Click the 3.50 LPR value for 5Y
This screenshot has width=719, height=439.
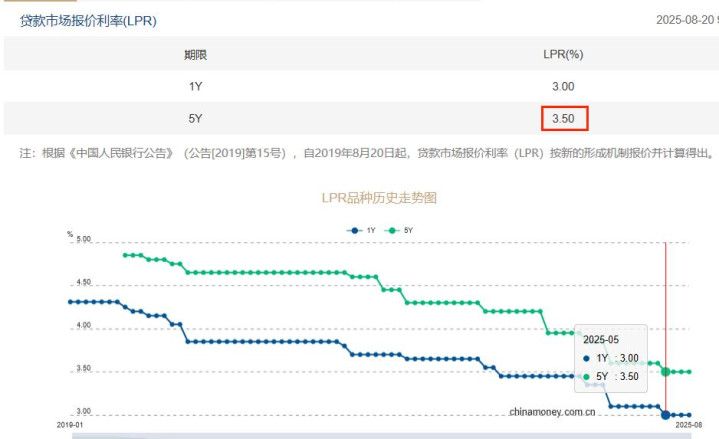[563, 118]
